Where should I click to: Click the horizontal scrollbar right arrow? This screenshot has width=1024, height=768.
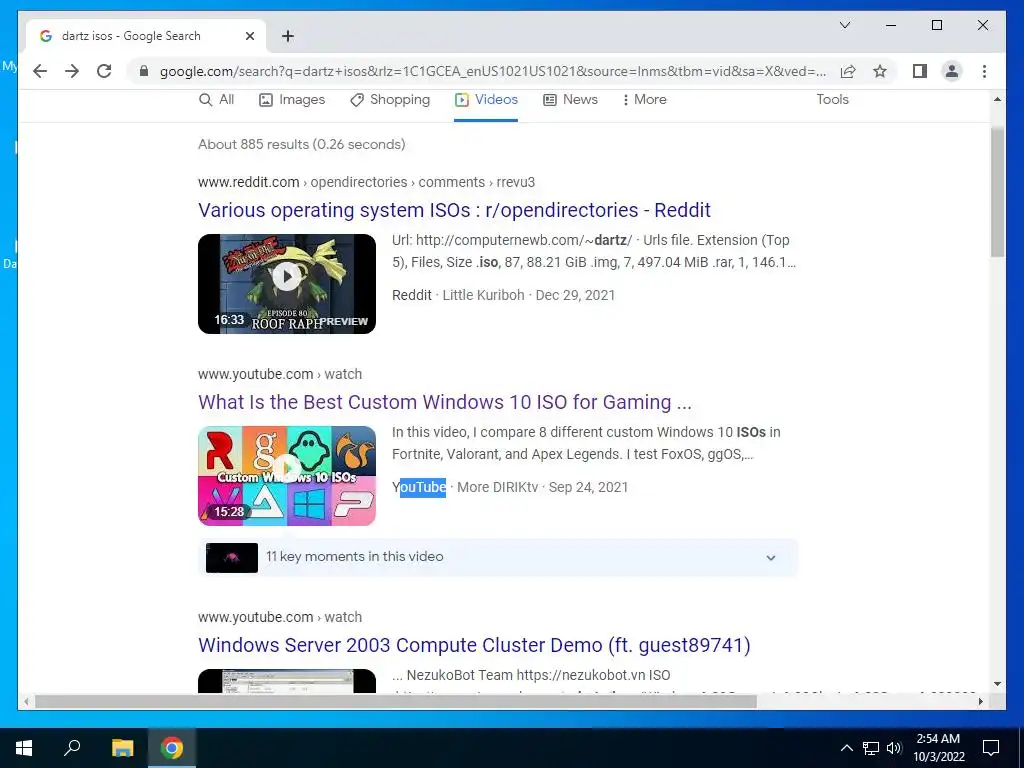(x=980, y=701)
